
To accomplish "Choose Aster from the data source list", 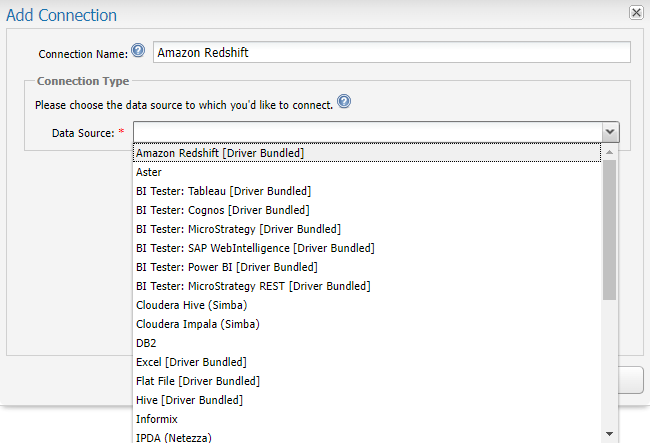I will tap(149, 172).
